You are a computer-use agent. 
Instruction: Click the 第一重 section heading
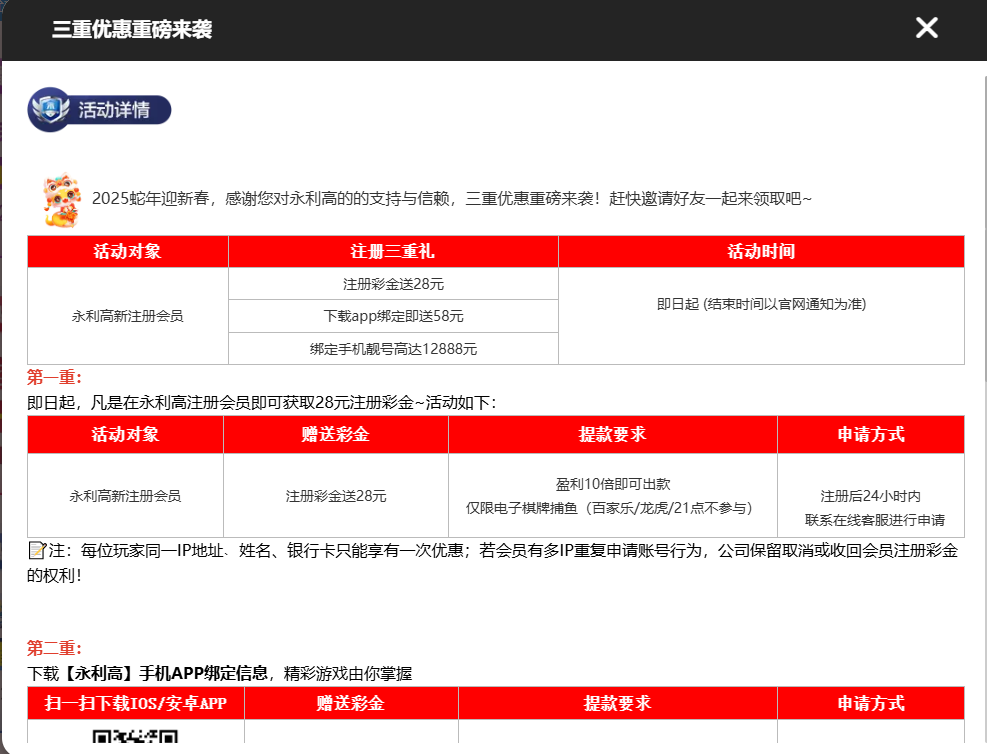(x=54, y=378)
